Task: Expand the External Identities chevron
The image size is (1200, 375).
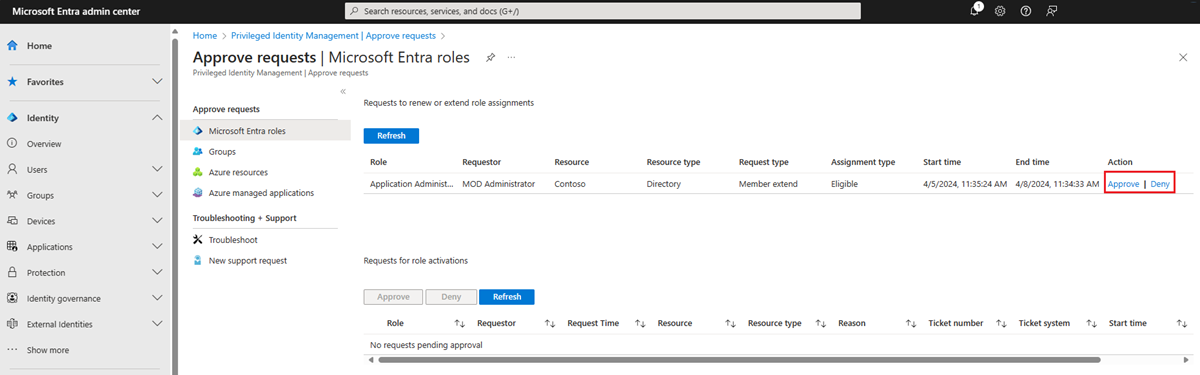Action: click(x=157, y=324)
